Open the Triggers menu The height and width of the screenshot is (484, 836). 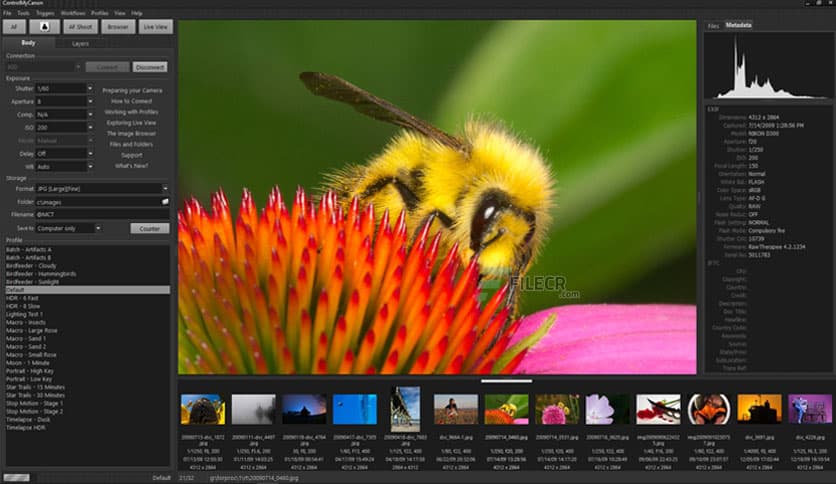point(45,13)
